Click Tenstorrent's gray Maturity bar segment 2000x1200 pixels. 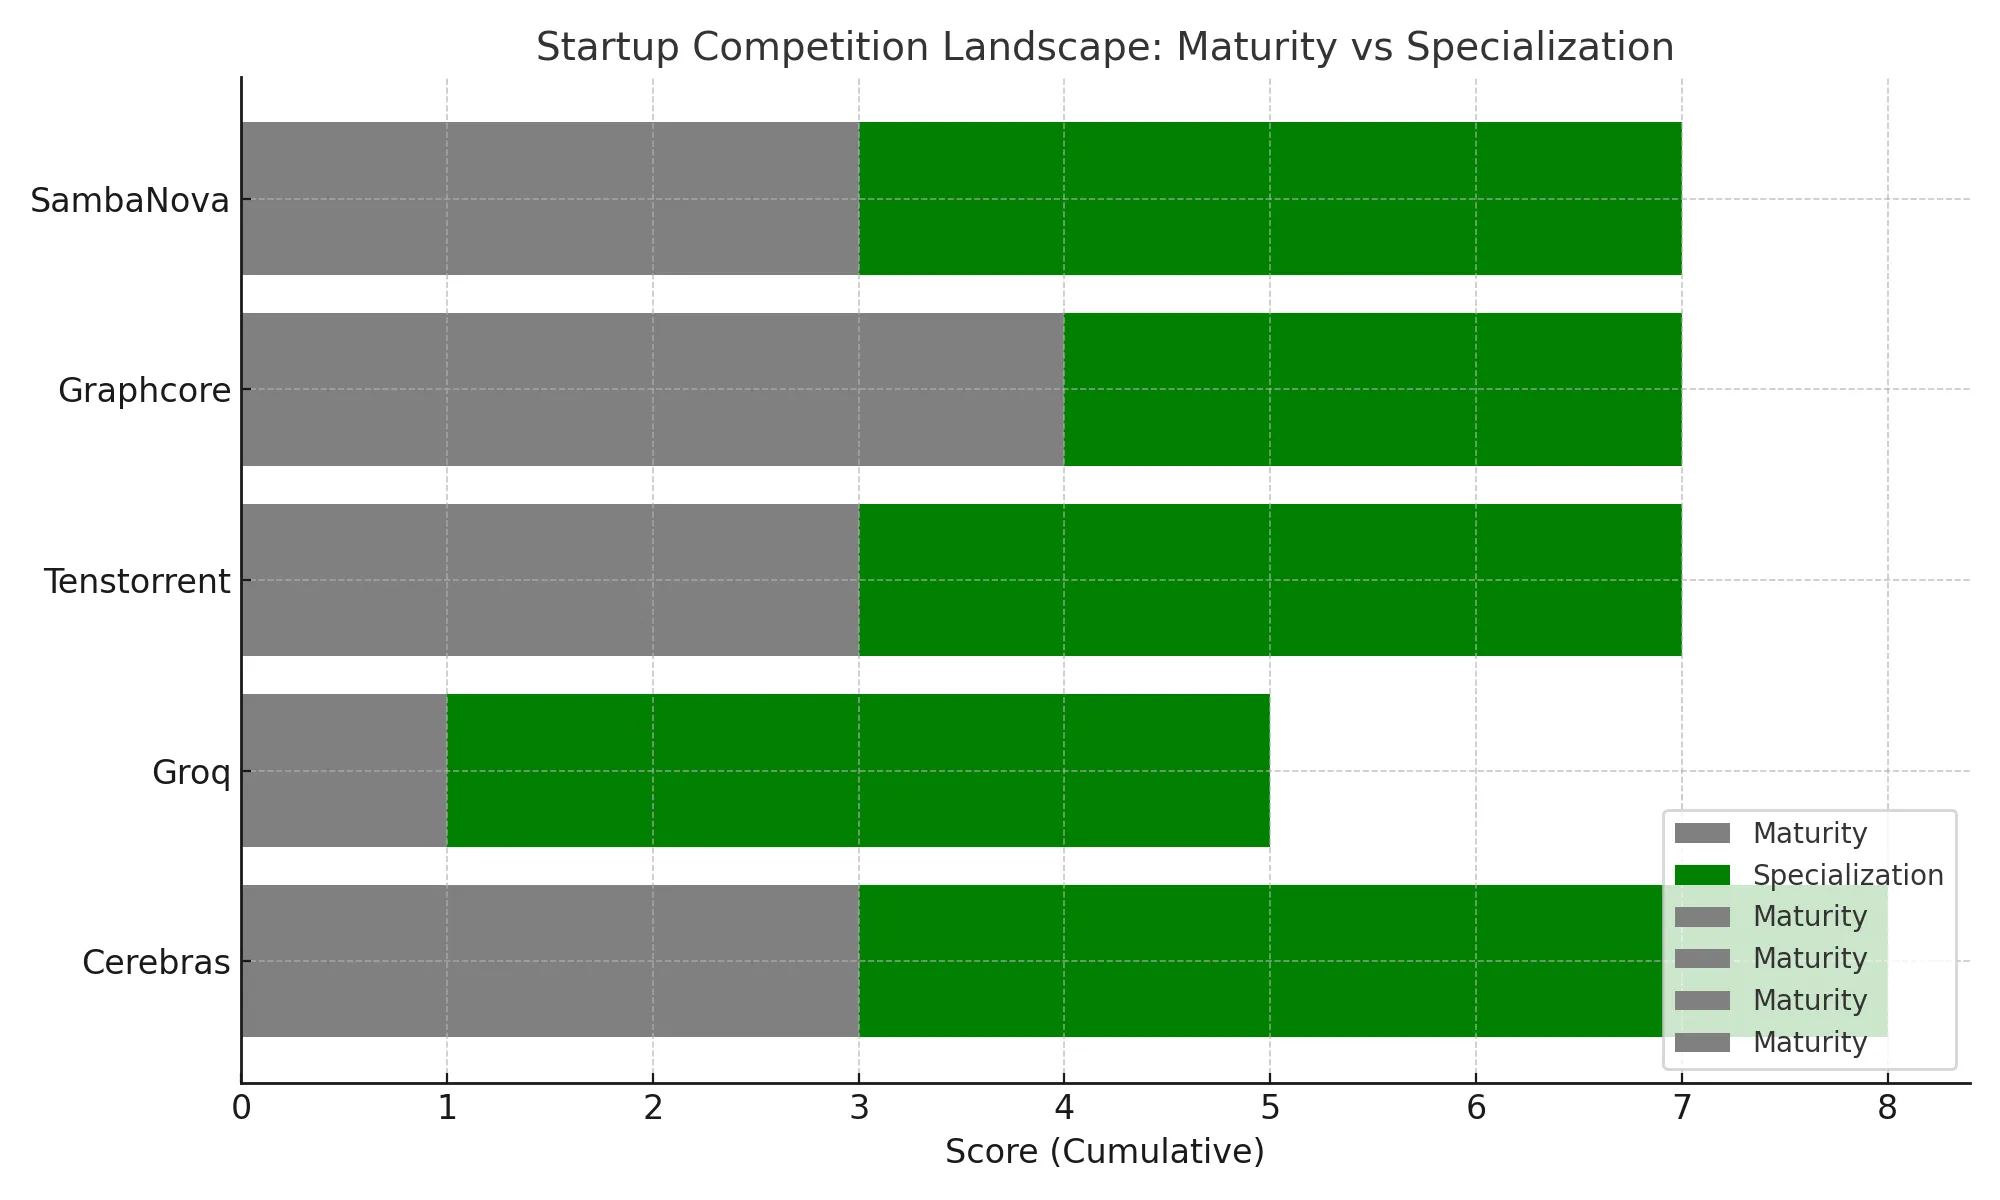click(x=550, y=580)
